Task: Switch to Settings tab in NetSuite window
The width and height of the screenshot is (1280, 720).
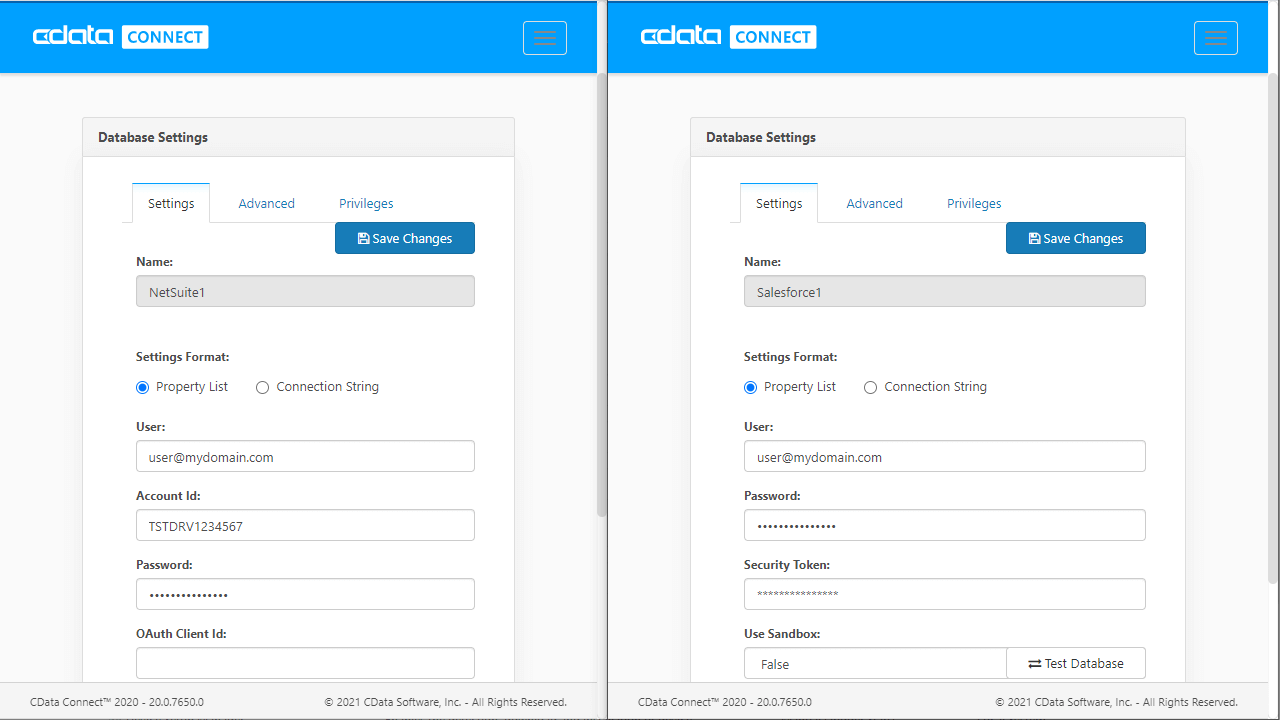Action: pyautogui.click(x=171, y=203)
